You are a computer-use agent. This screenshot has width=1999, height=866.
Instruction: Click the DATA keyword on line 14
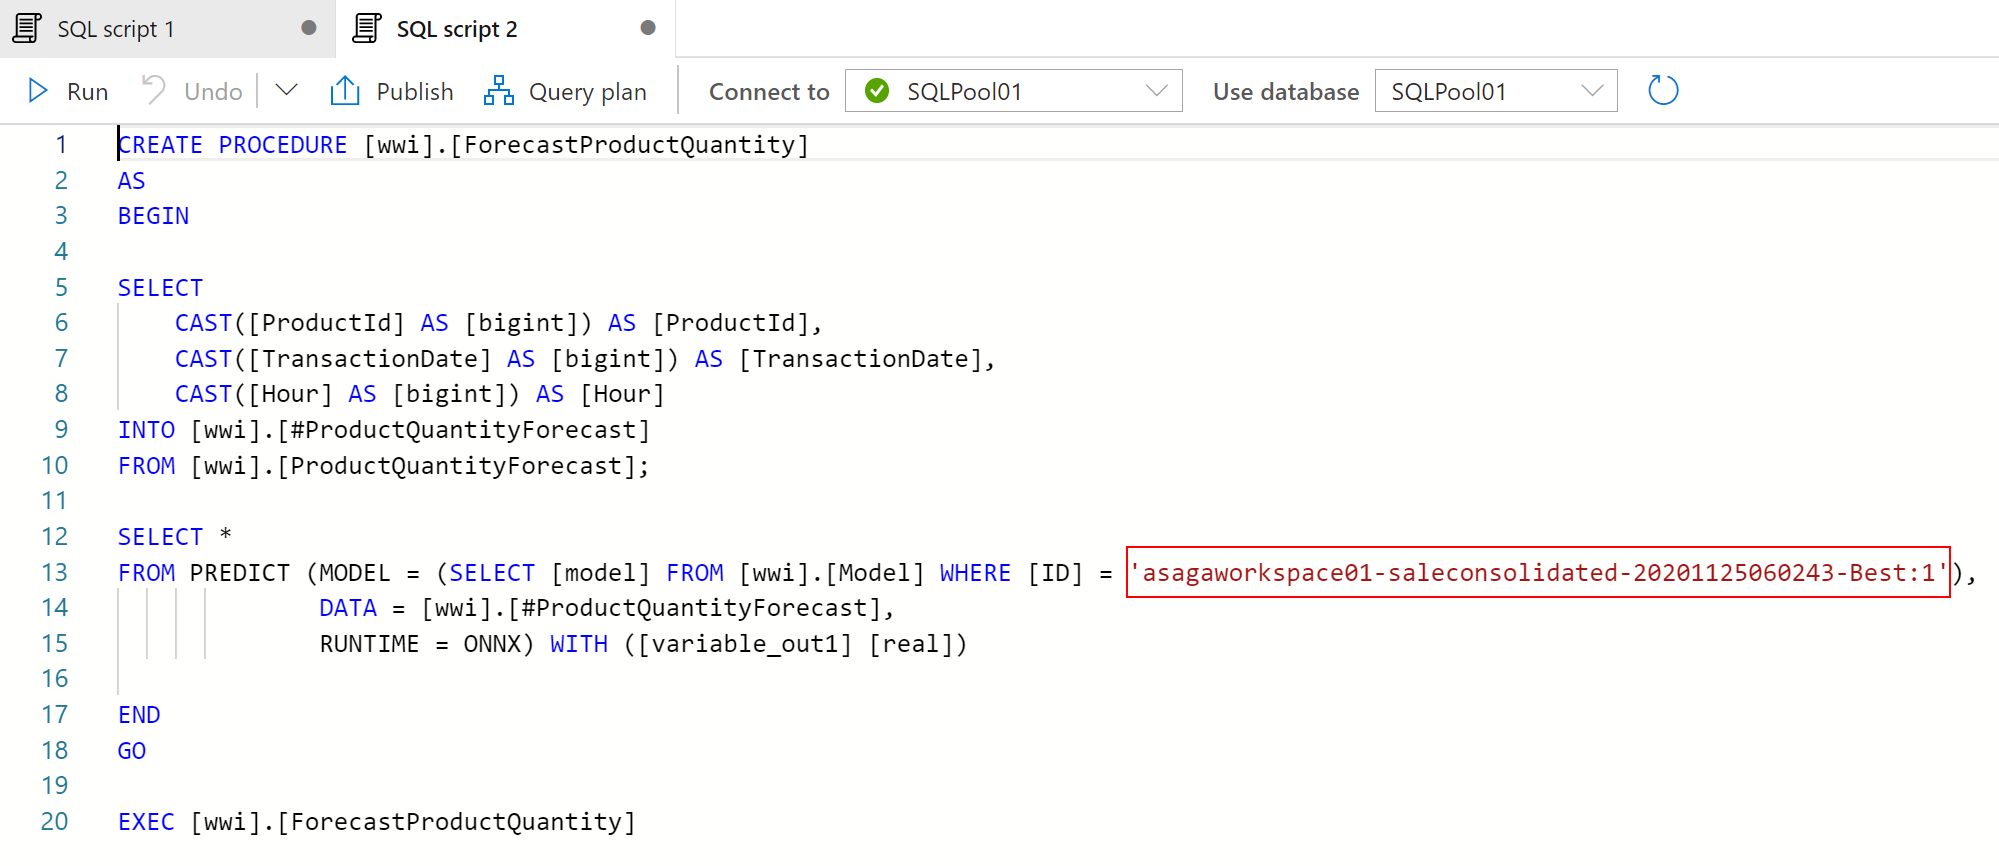[348, 608]
